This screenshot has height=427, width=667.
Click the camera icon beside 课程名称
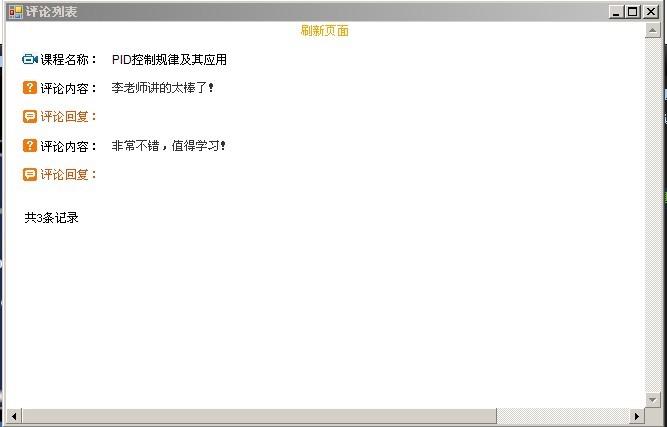click(30, 60)
